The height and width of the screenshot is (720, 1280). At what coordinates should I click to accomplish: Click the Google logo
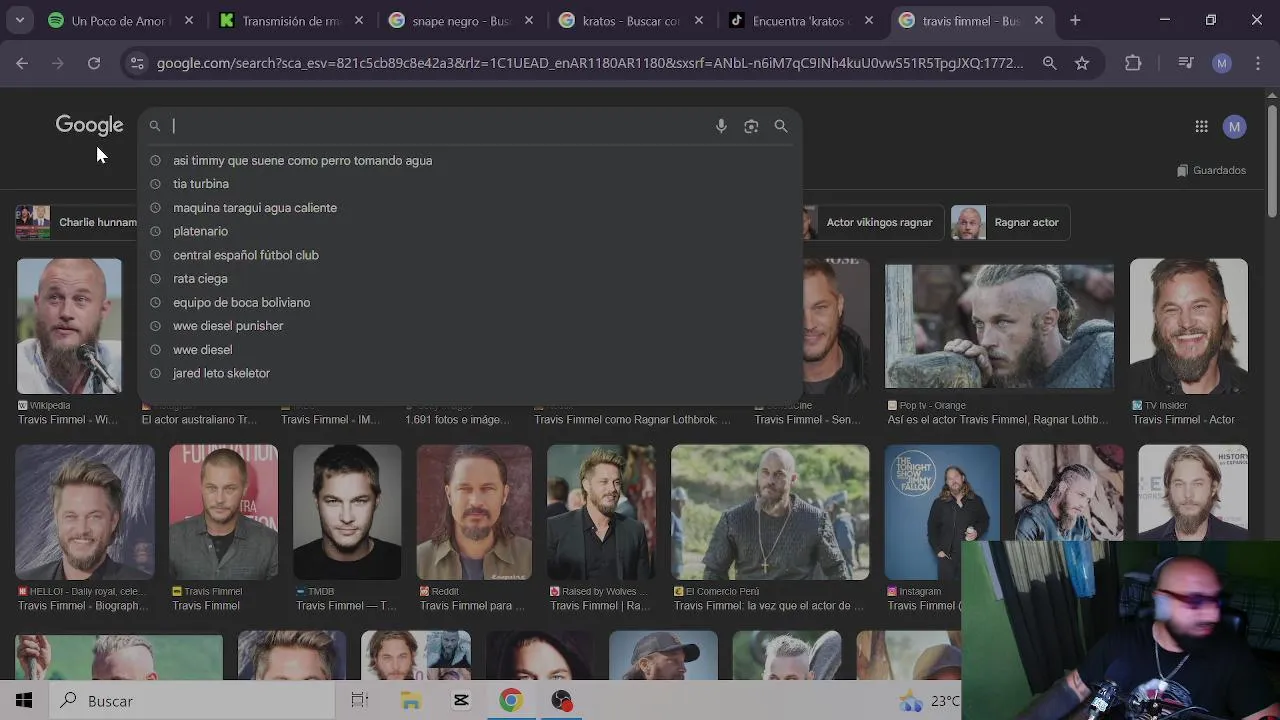[x=89, y=126]
